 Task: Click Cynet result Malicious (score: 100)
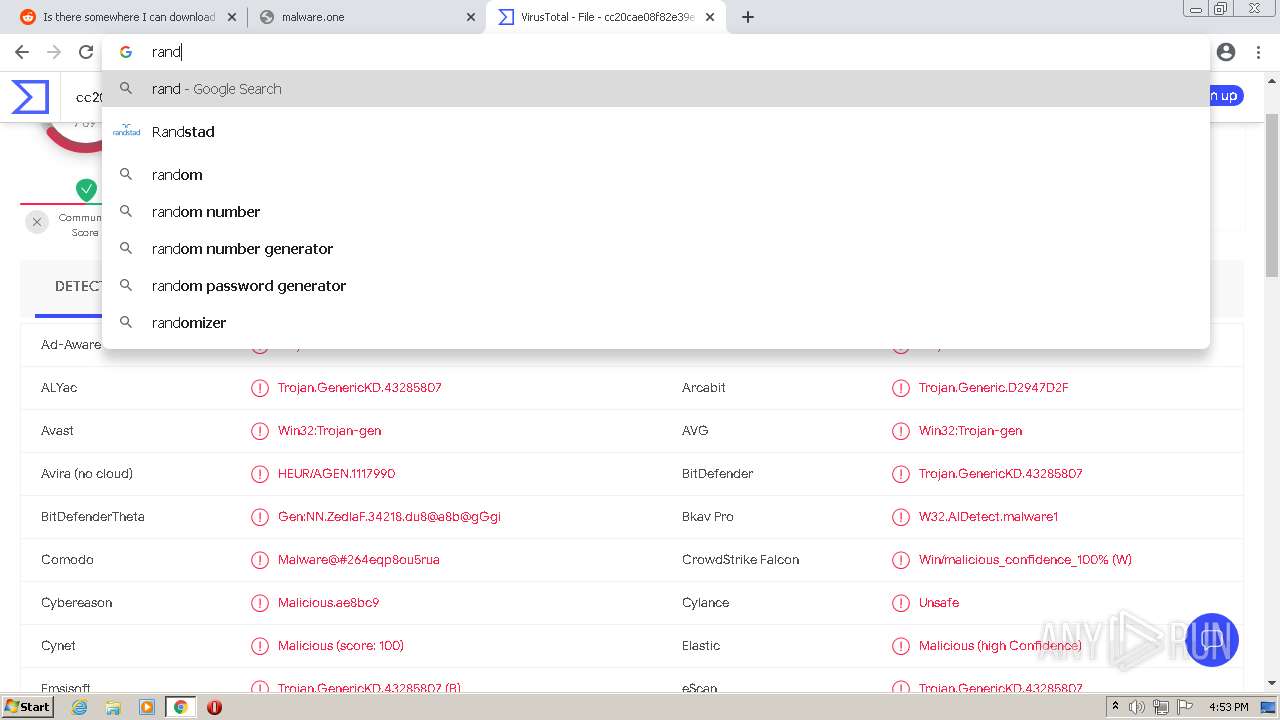(341, 646)
